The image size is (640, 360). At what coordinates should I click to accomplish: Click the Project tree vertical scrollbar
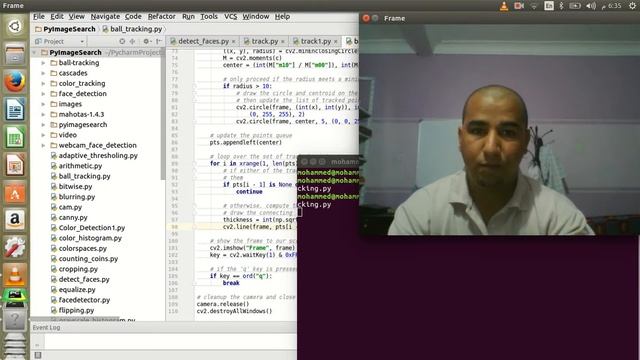pos(163,114)
